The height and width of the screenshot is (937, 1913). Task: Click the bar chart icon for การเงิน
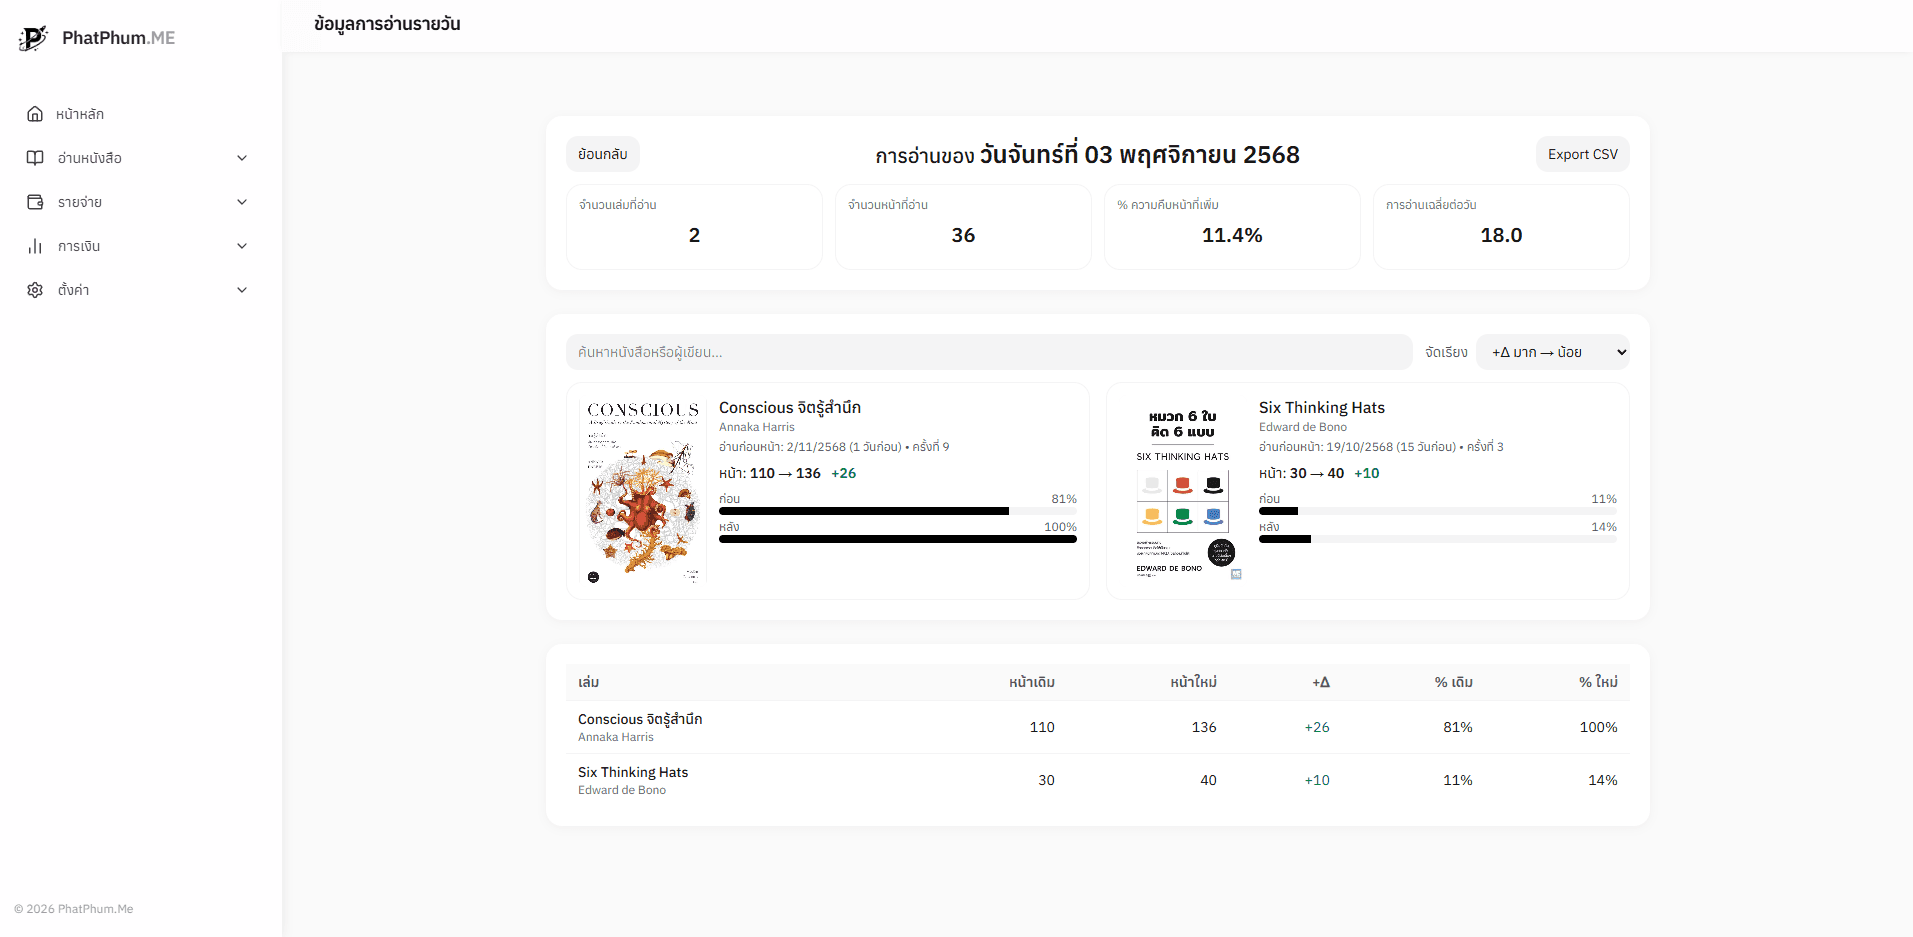tap(35, 246)
